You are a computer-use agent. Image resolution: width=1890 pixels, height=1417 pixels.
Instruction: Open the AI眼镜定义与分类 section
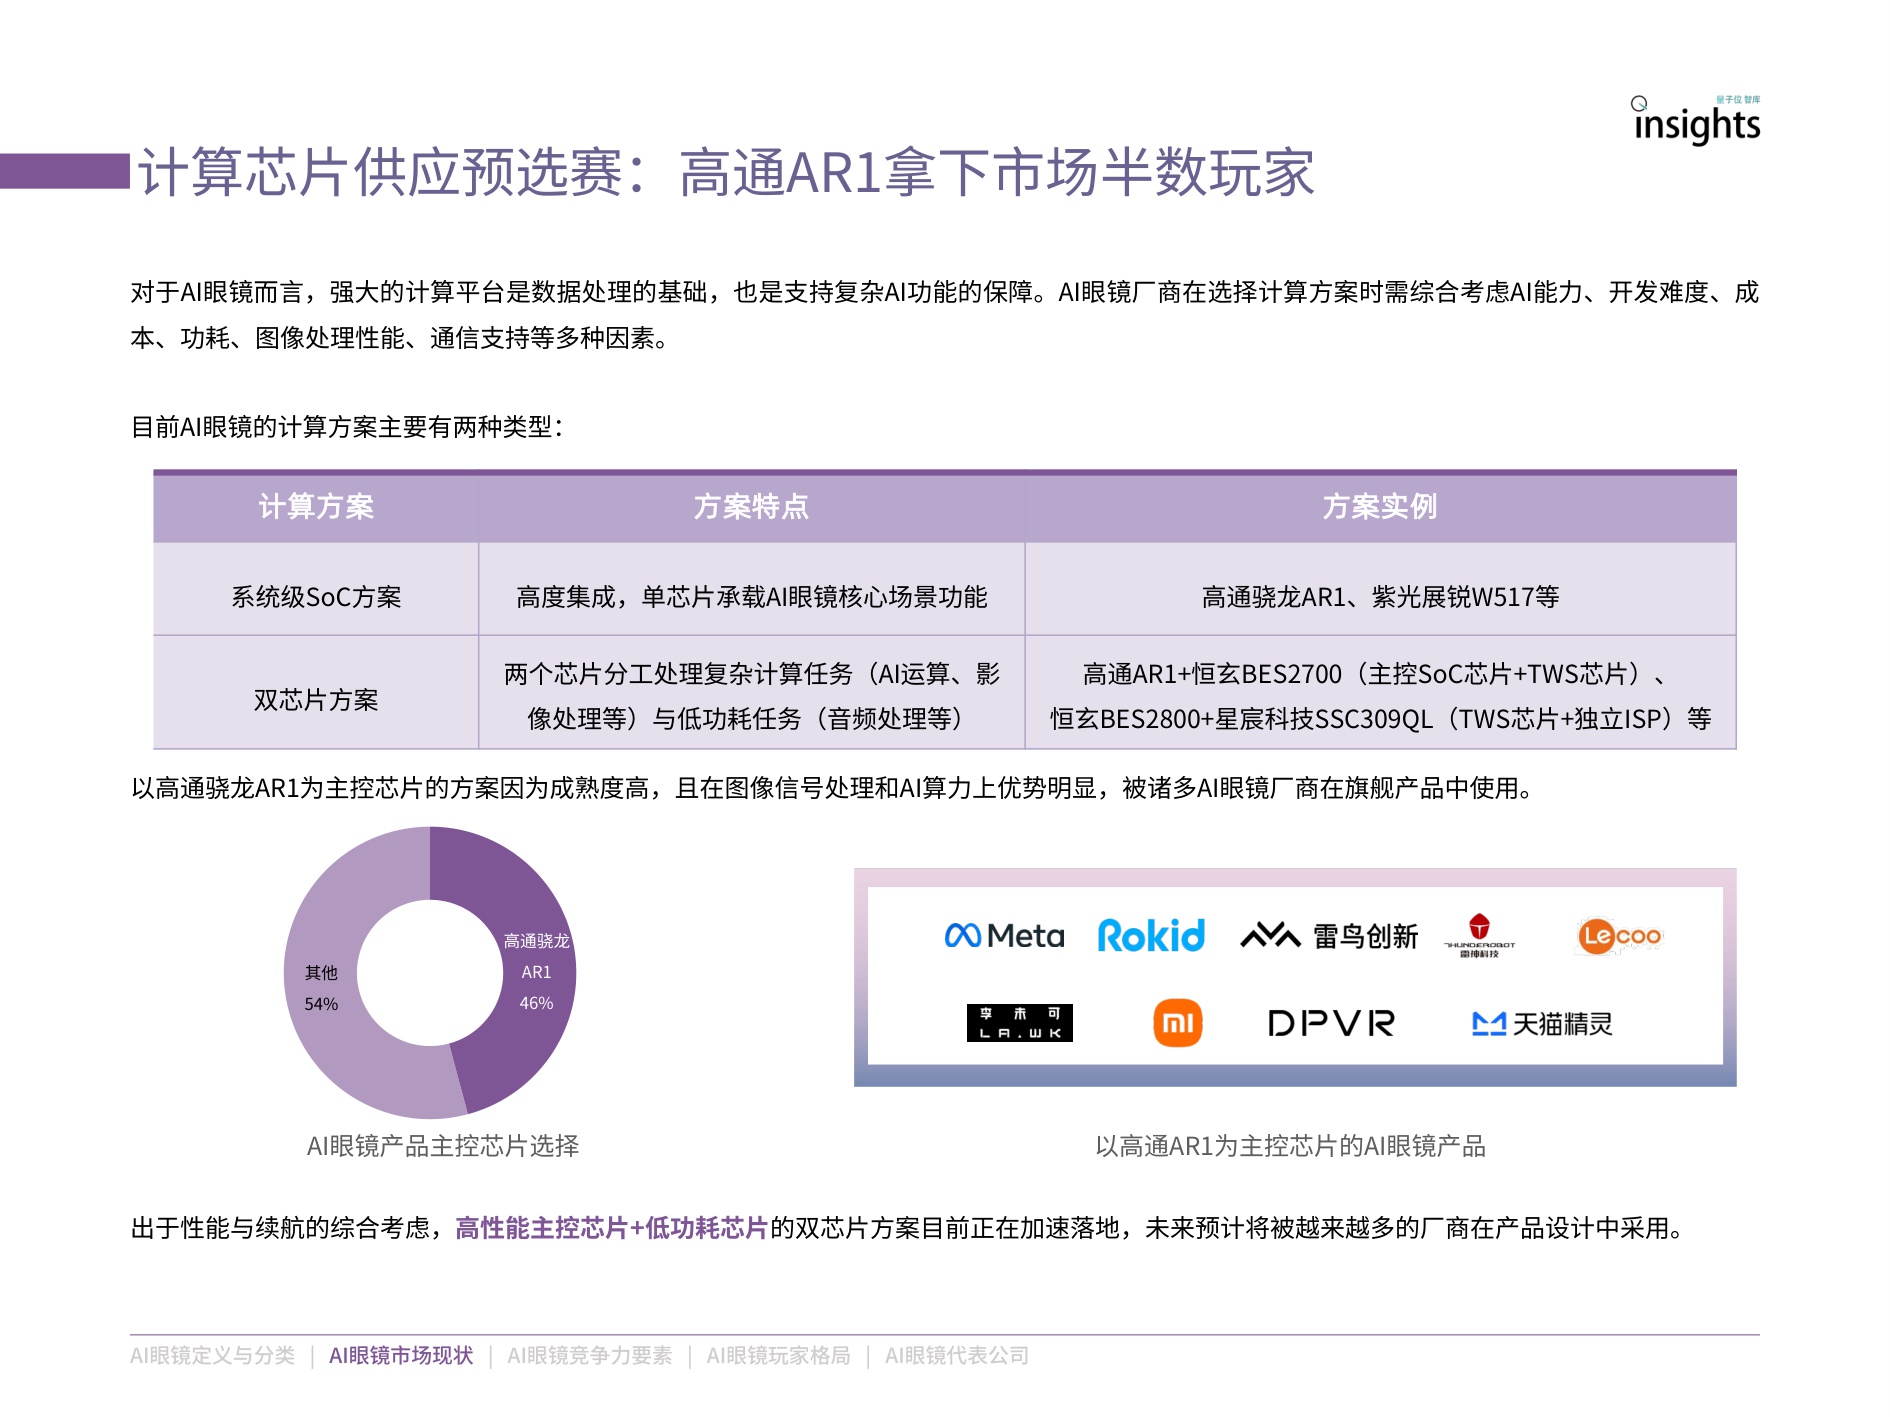coord(214,1357)
